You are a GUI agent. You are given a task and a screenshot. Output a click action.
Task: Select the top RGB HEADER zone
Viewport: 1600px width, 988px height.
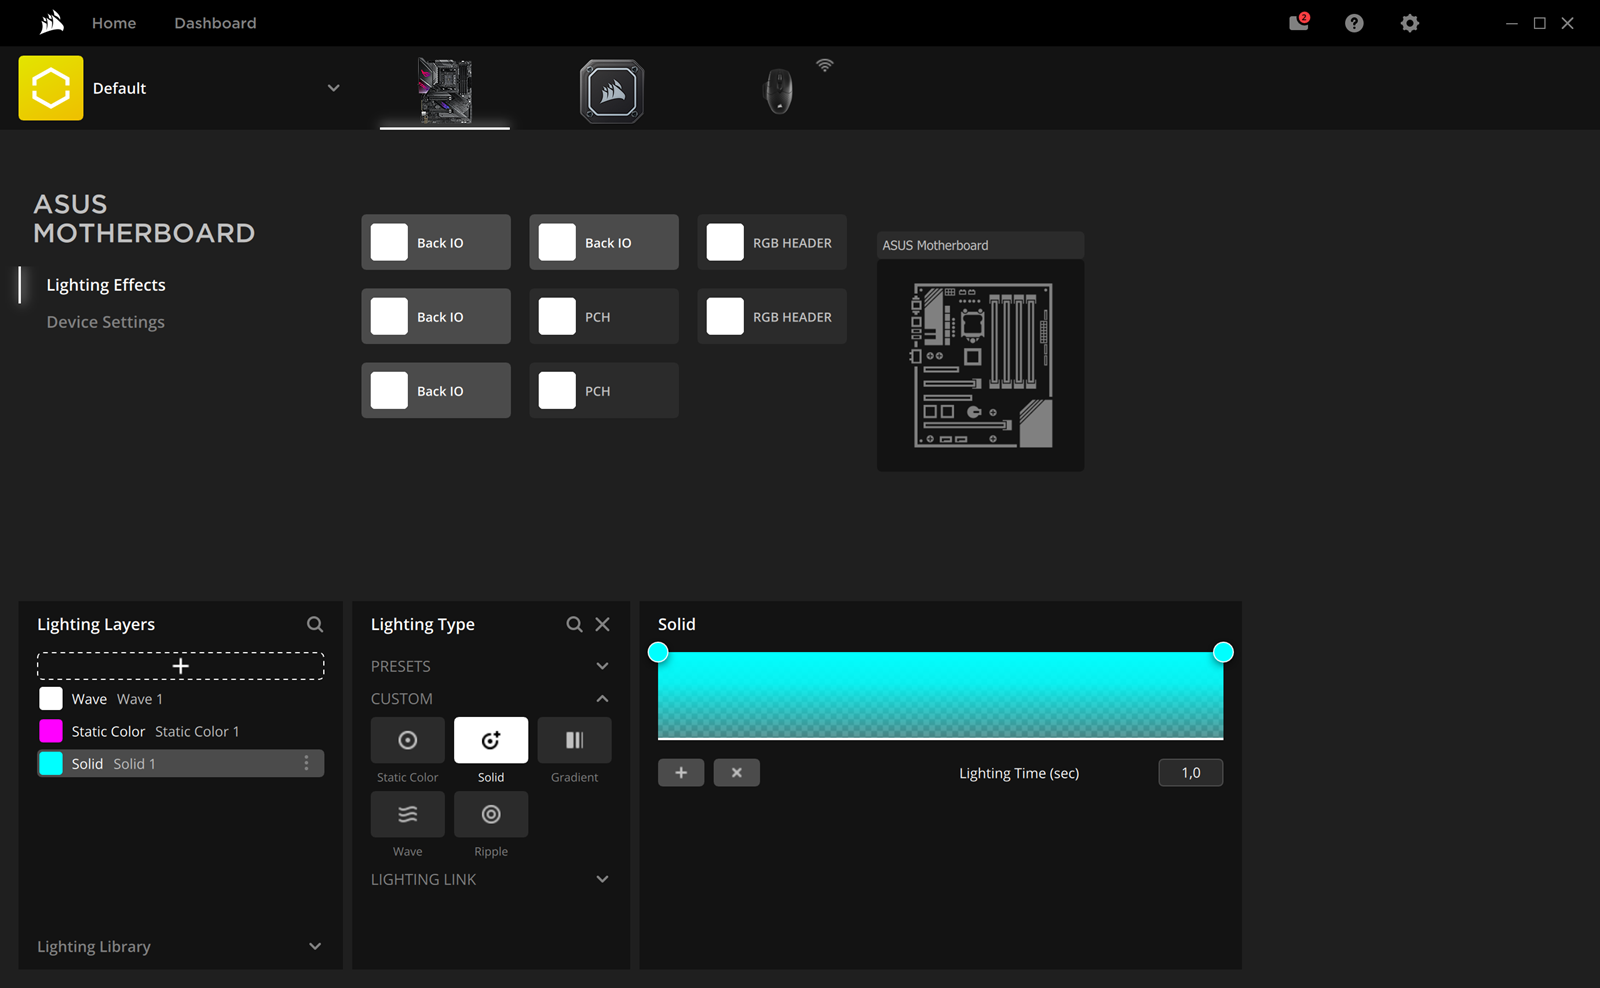[772, 242]
